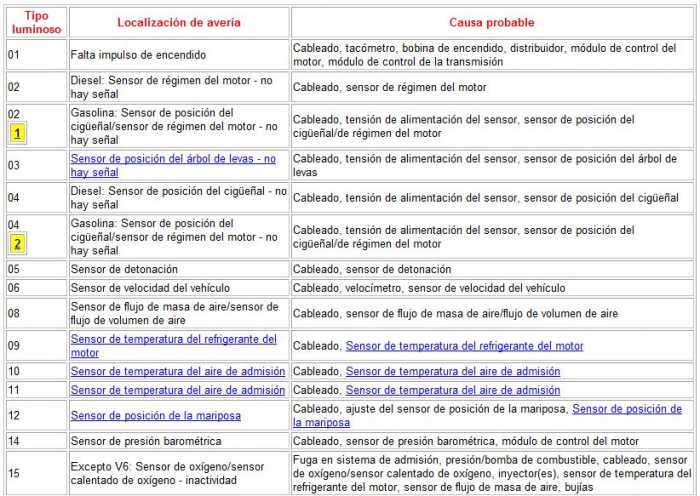Click the code 08 air mass flow sensor cell
This screenshot has width=700, height=496.
[x=174, y=313]
